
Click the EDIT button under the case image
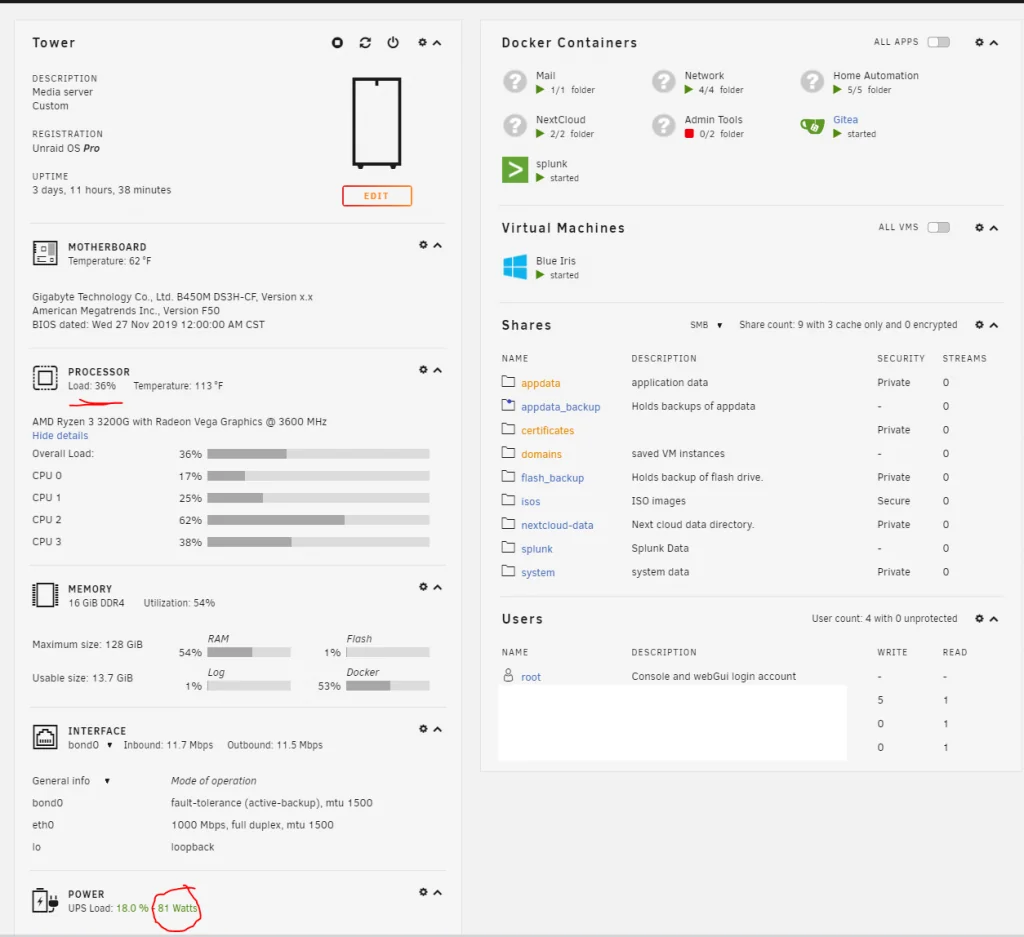tap(377, 196)
